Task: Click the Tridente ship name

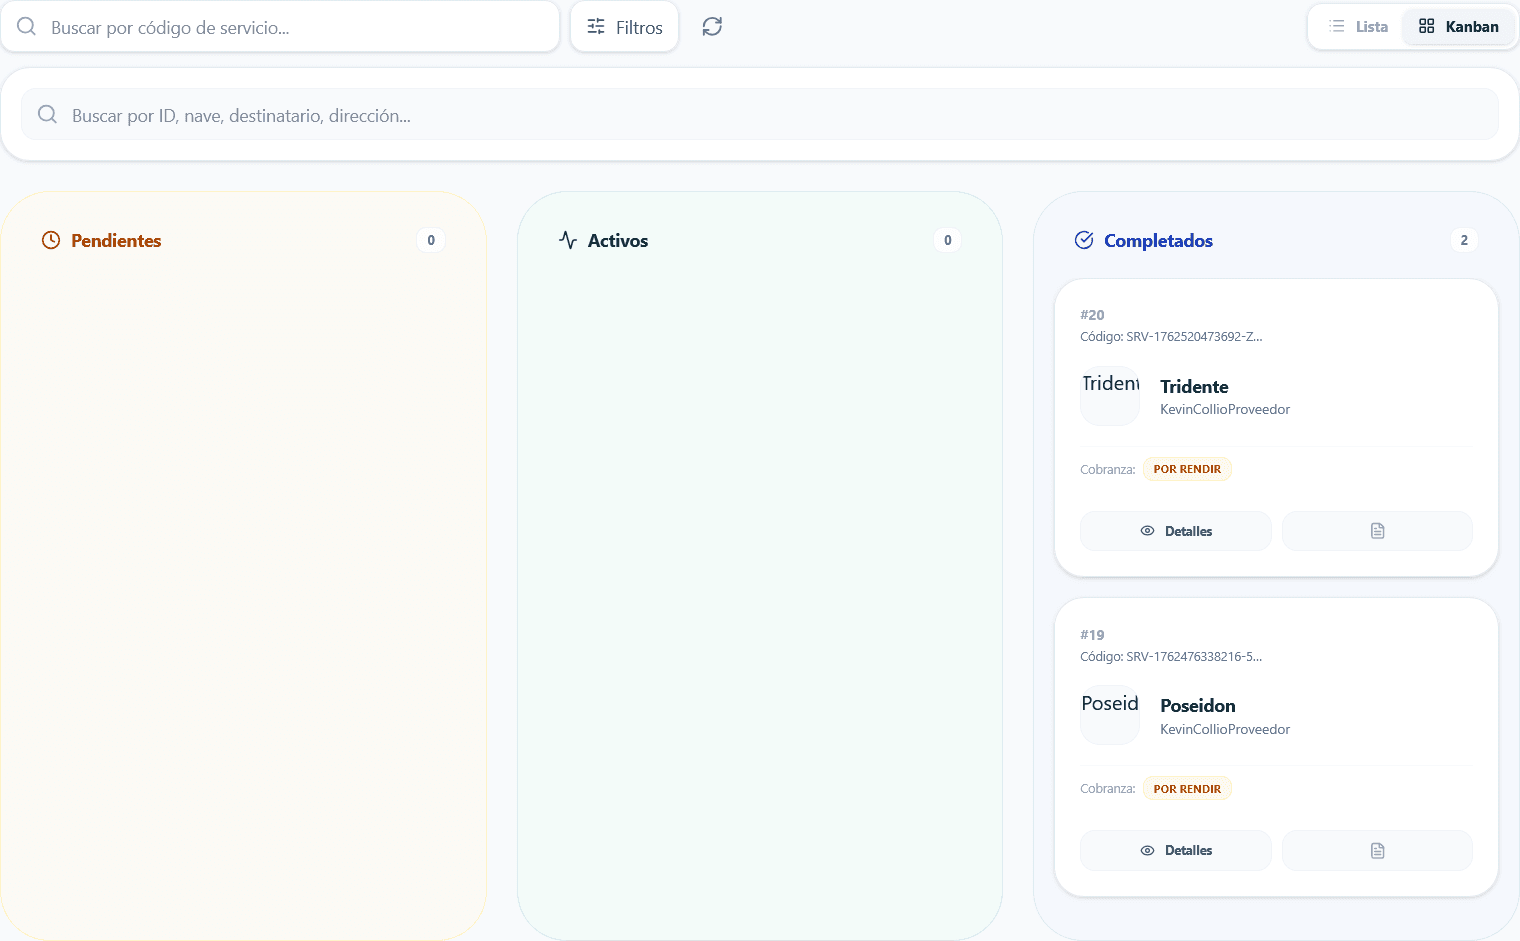Action: (x=1194, y=387)
